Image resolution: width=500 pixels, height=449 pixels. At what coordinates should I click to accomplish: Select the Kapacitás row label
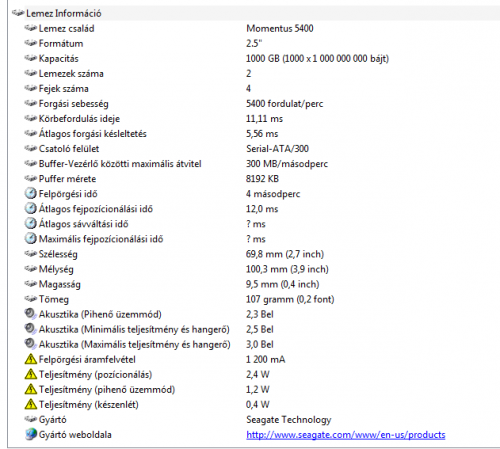click(59, 59)
